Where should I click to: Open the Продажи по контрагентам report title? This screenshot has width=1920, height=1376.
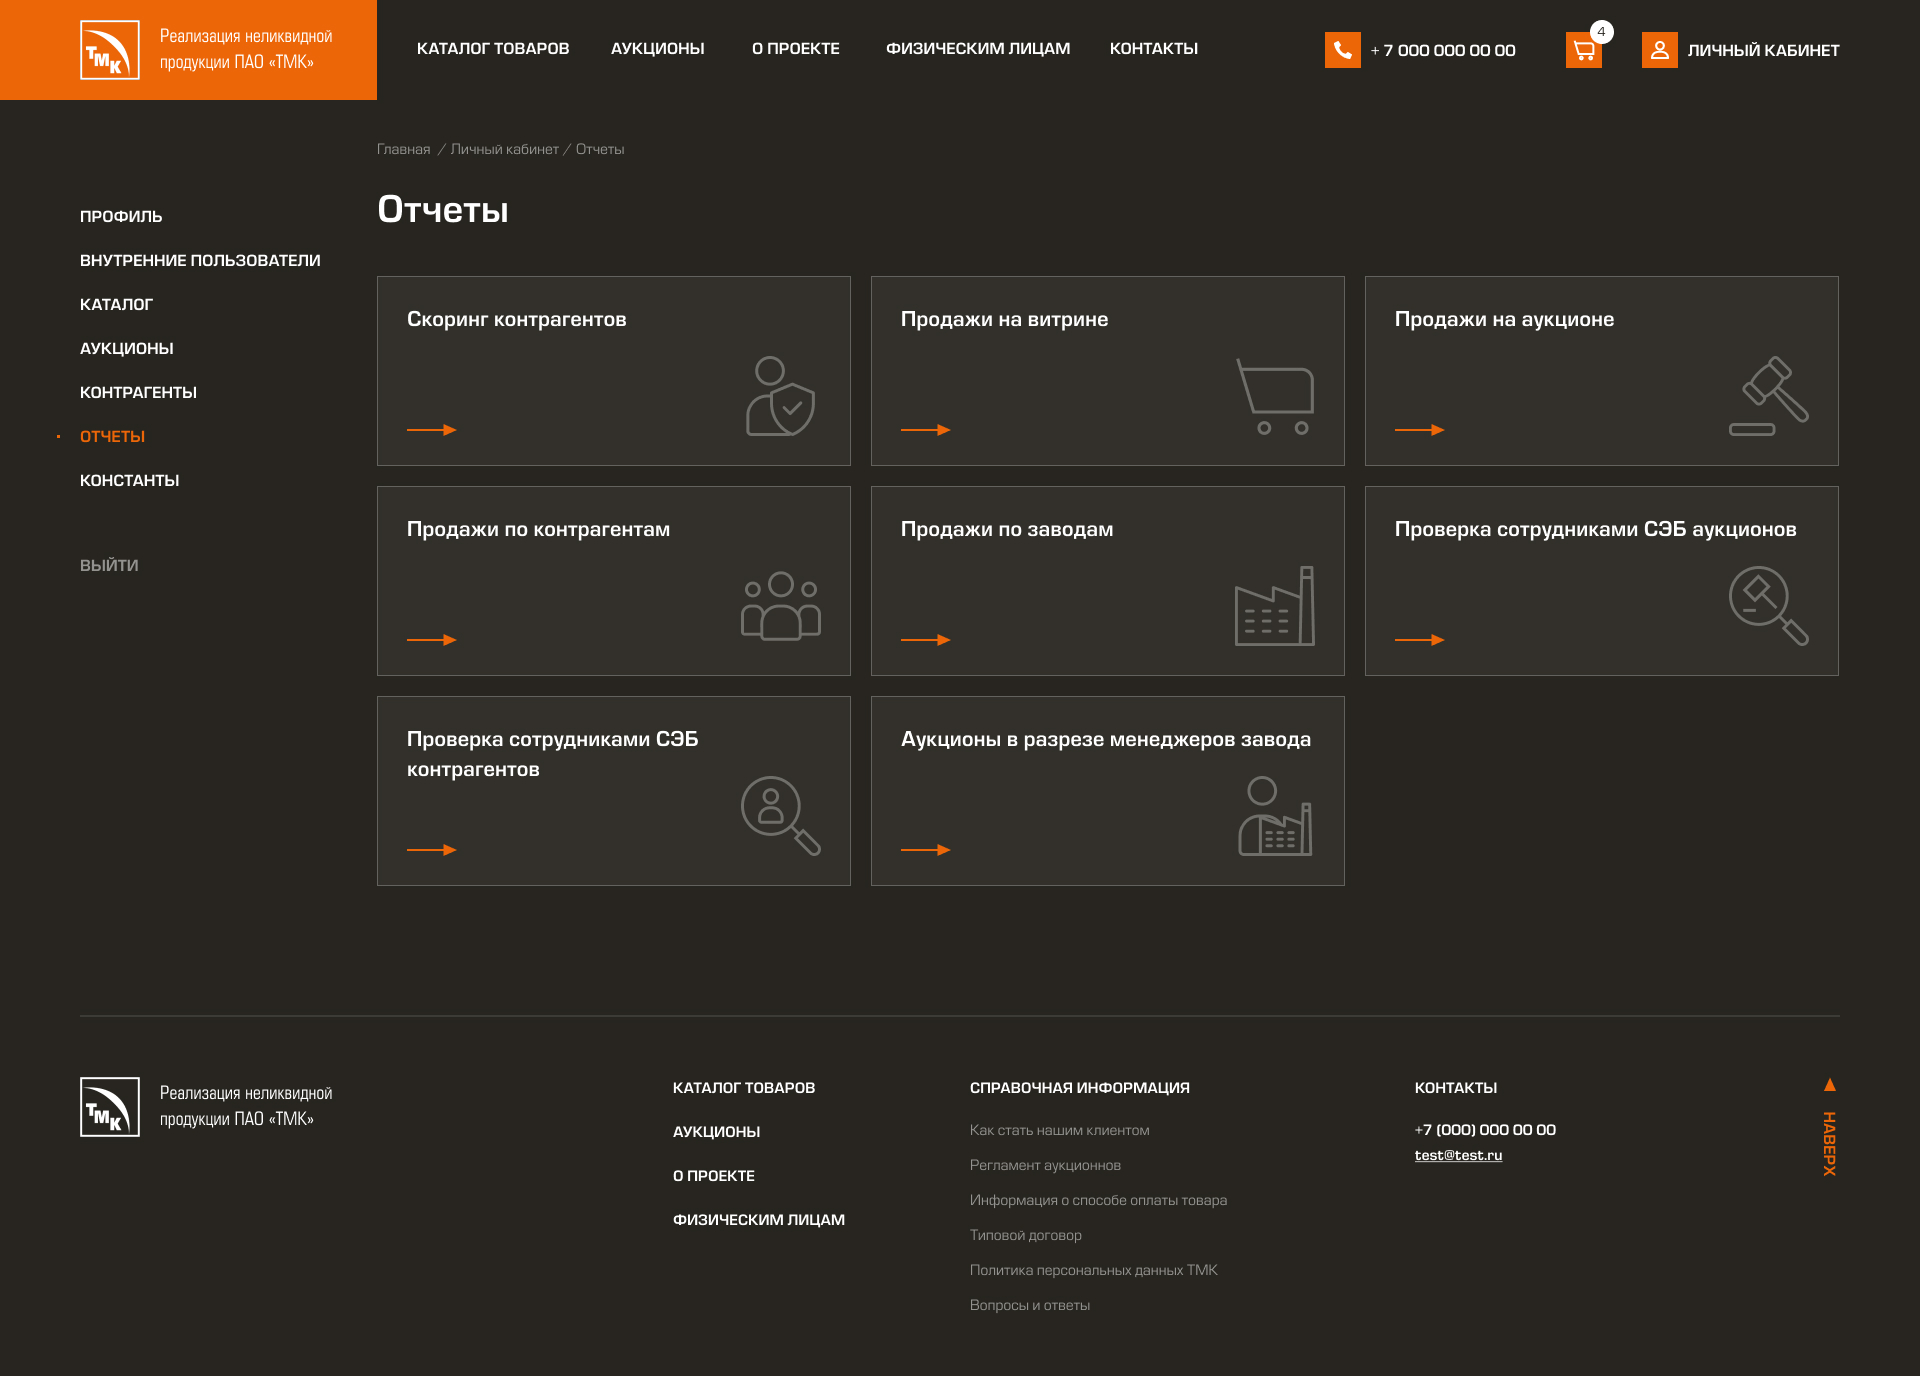[x=539, y=529]
